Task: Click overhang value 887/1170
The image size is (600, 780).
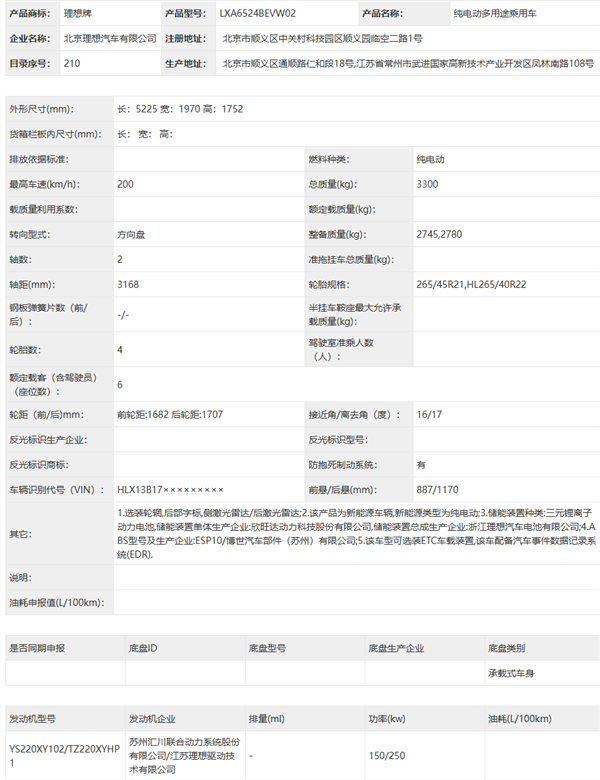Action: (437, 489)
